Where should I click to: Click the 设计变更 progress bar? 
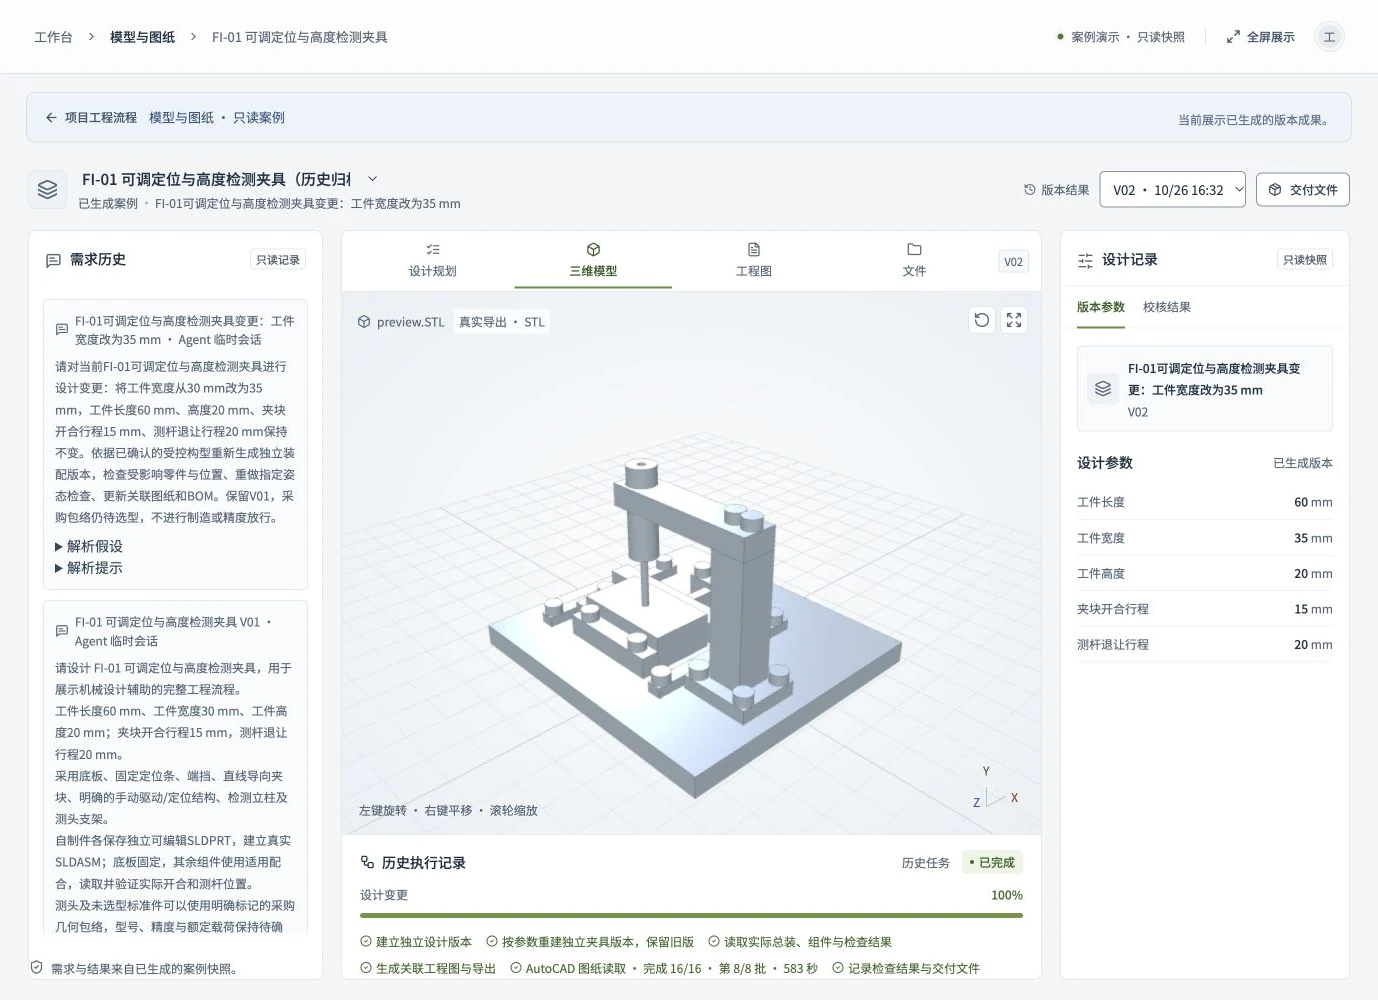pos(691,915)
